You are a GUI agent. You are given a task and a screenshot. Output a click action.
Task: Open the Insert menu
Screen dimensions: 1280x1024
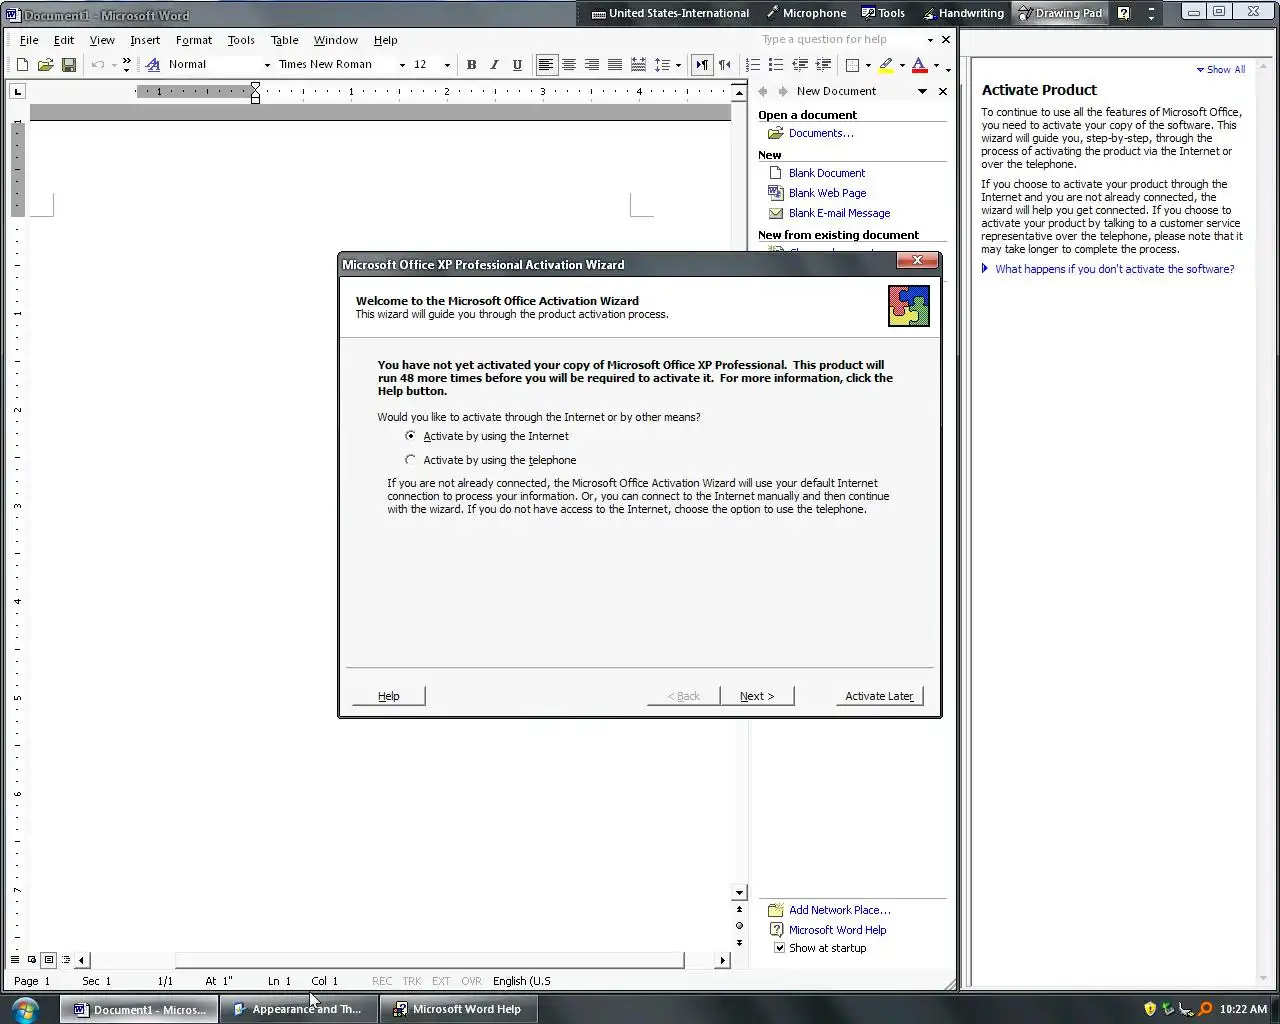tap(145, 40)
